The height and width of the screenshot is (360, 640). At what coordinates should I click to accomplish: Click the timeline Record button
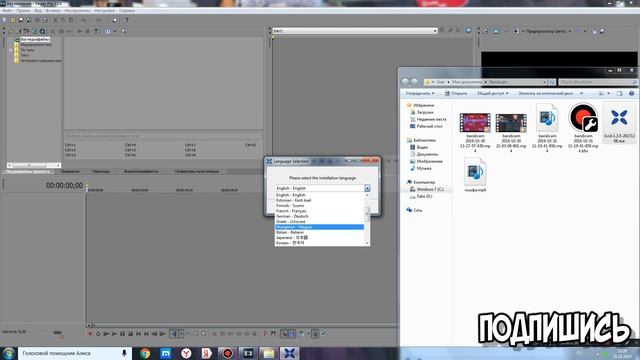[x=90, y=334]
